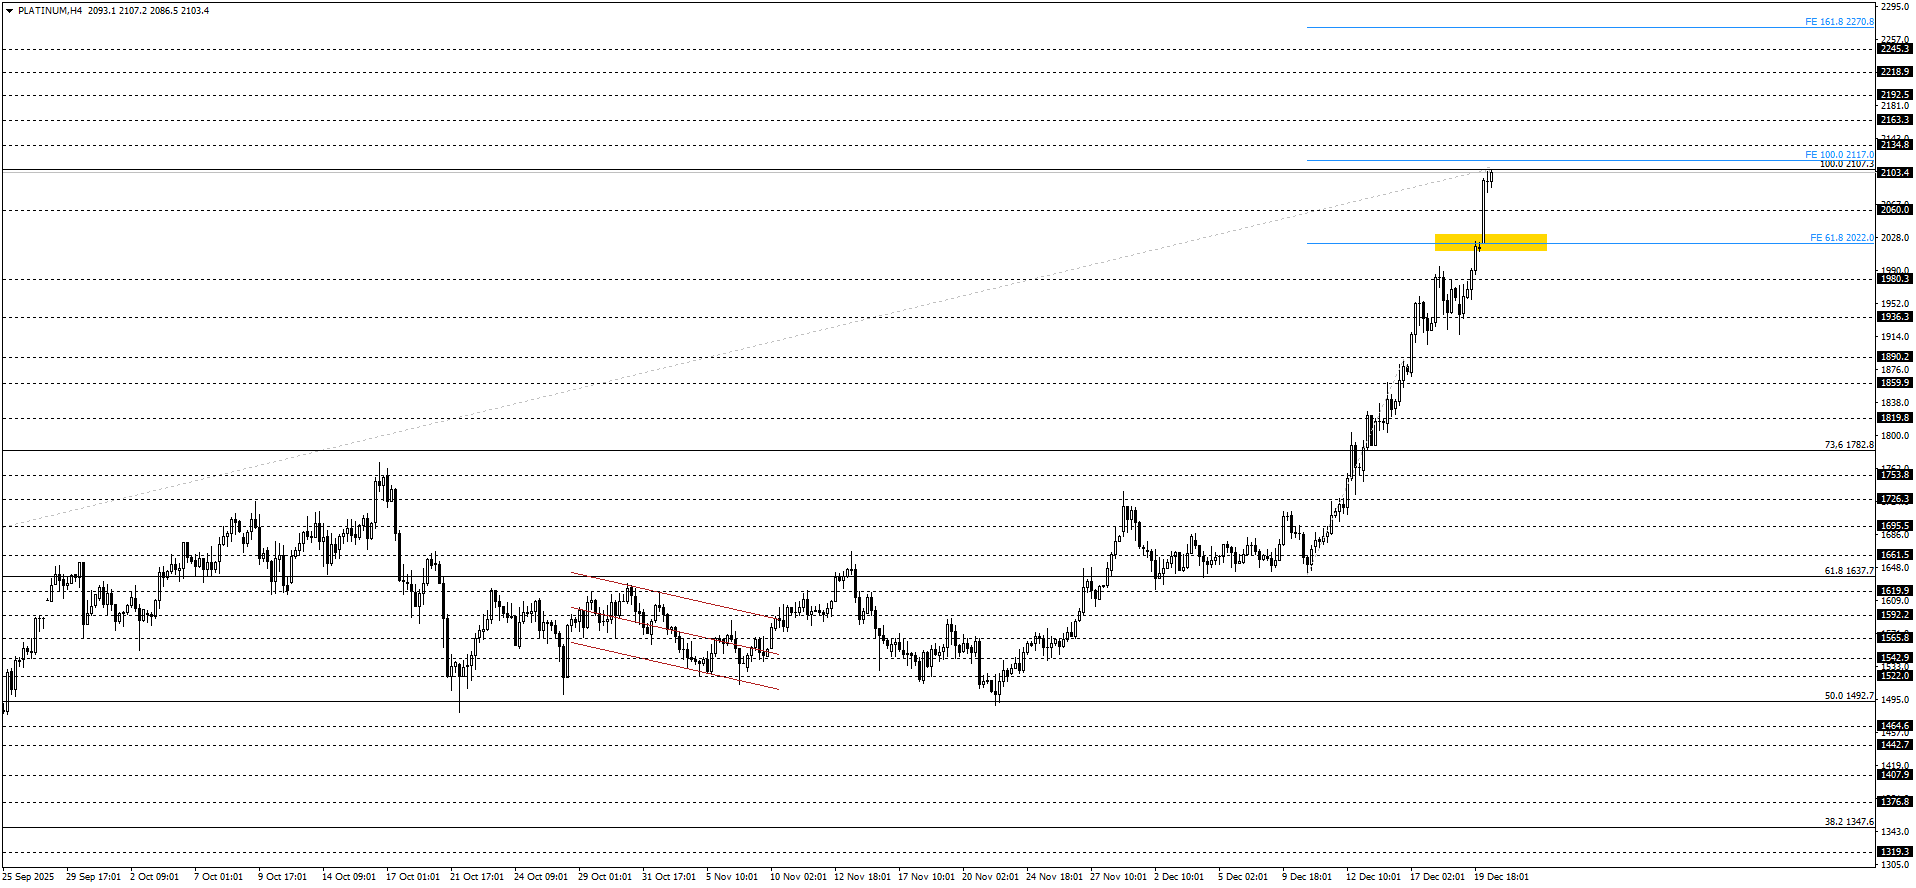Click the FE 100.0 2117.0 label
This screenshot has width=1916, height=888.
click(1838, 155)
